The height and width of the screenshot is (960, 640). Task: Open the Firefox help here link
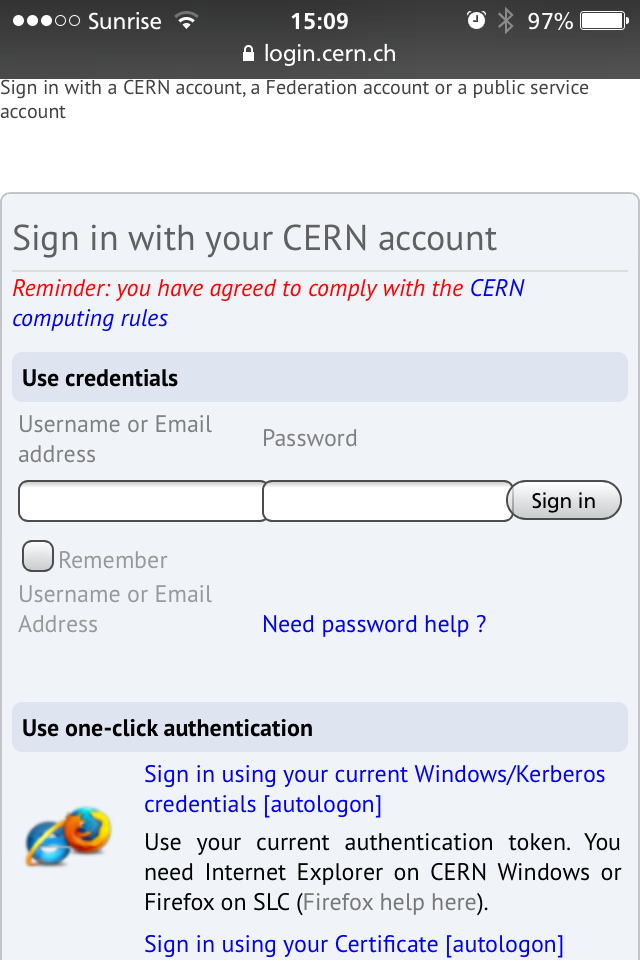[x=390, y=902]
